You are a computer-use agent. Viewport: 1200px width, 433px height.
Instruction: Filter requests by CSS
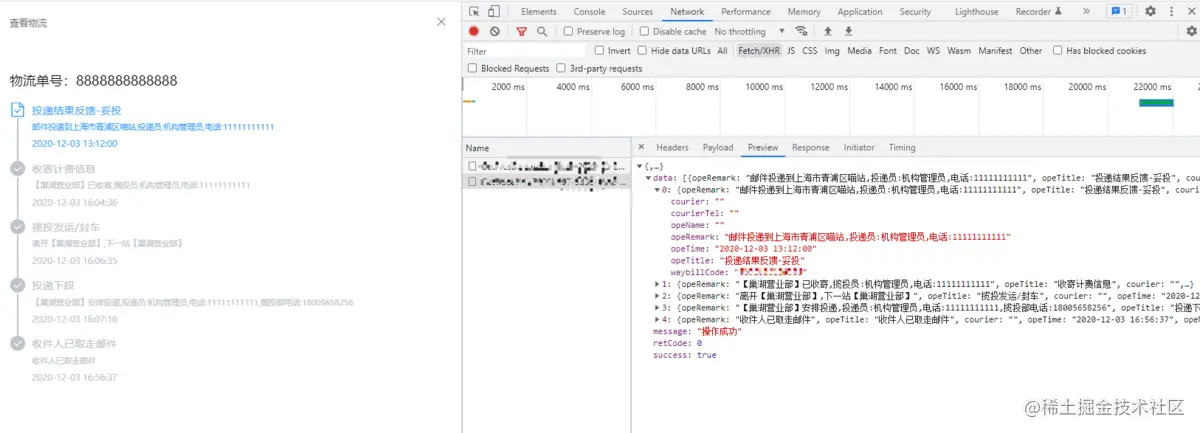[810, 50]
